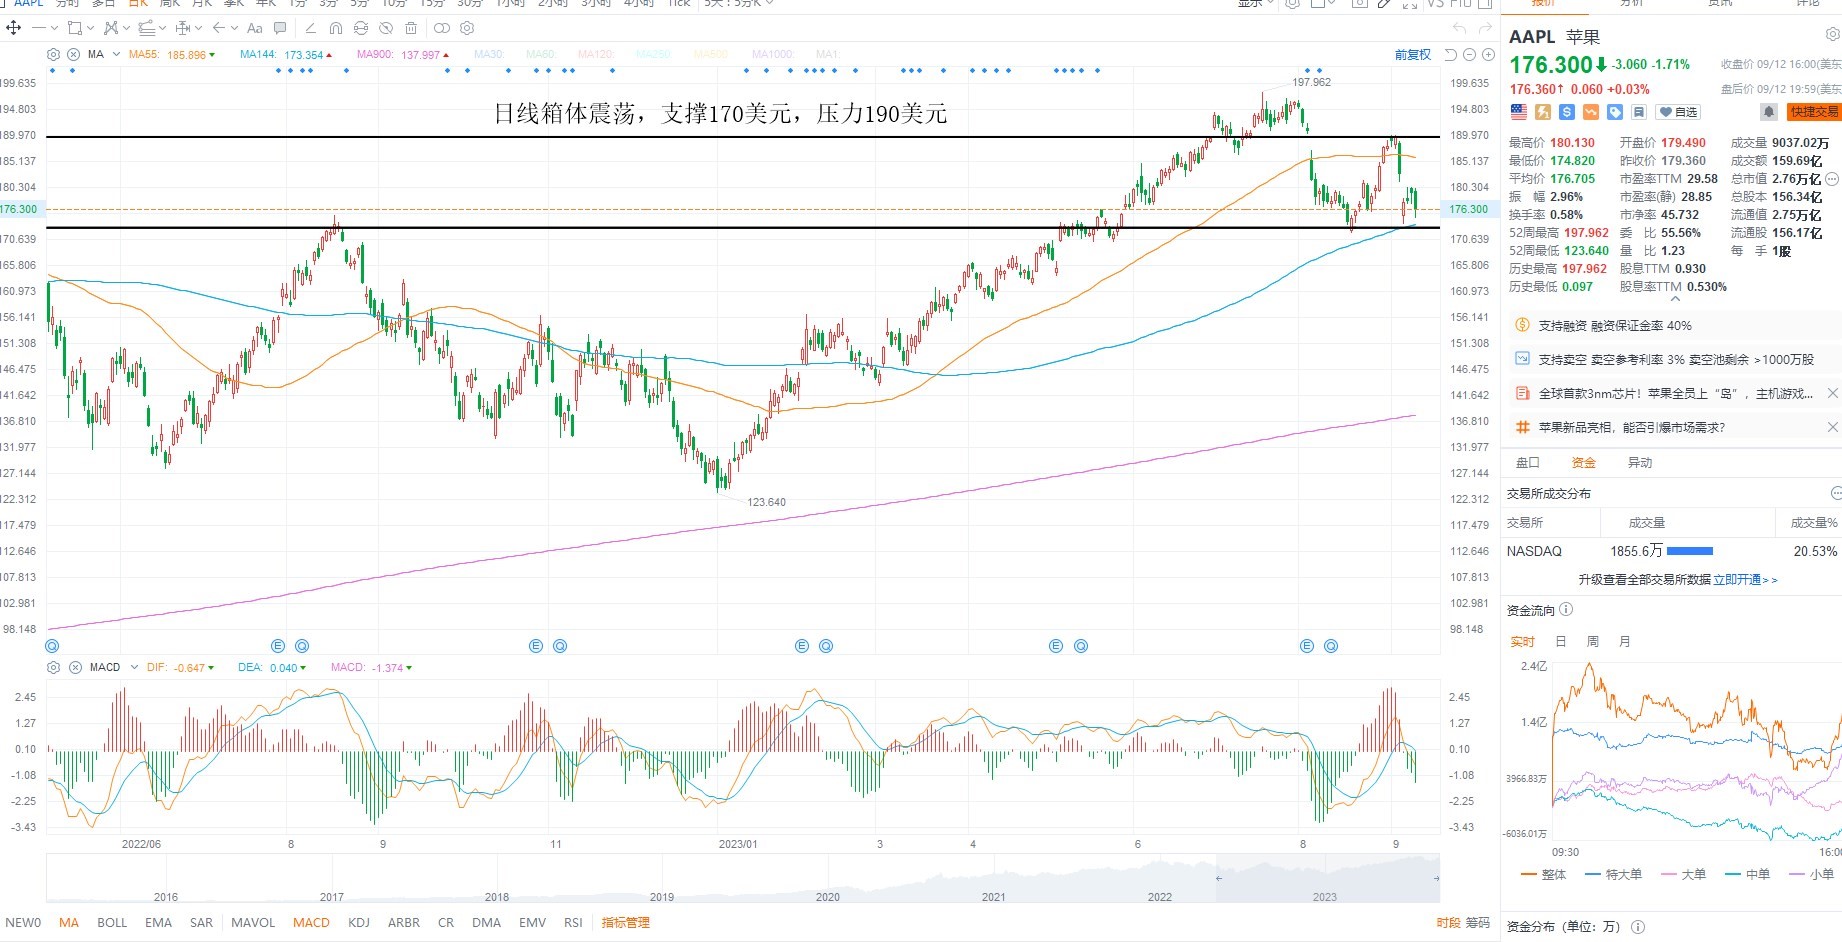Open MA indicator settings gear

pos(54,54)
